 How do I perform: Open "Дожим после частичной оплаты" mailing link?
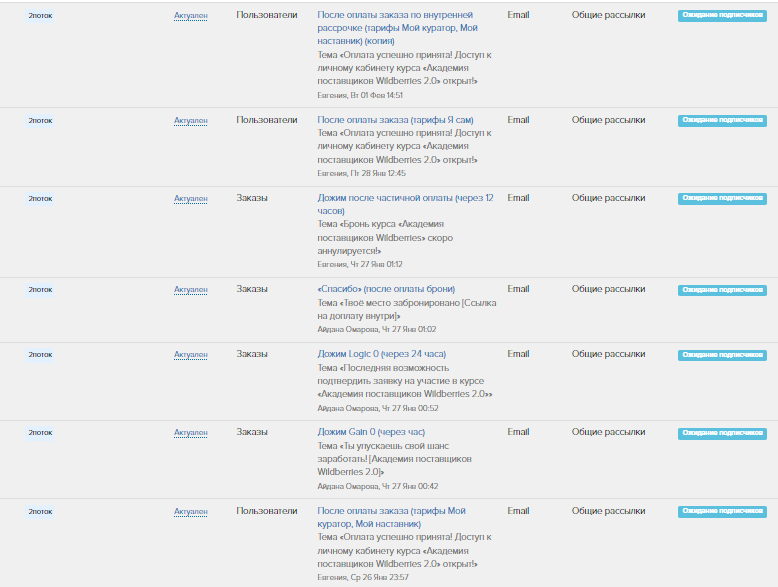405,198
